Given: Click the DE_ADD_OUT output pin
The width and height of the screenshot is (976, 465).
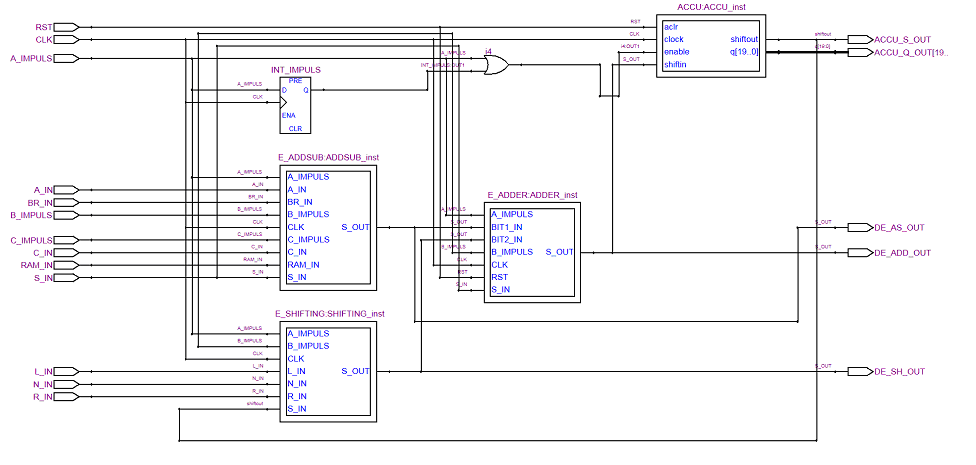Looking at the screenshot, I should [x=861, y=253].
